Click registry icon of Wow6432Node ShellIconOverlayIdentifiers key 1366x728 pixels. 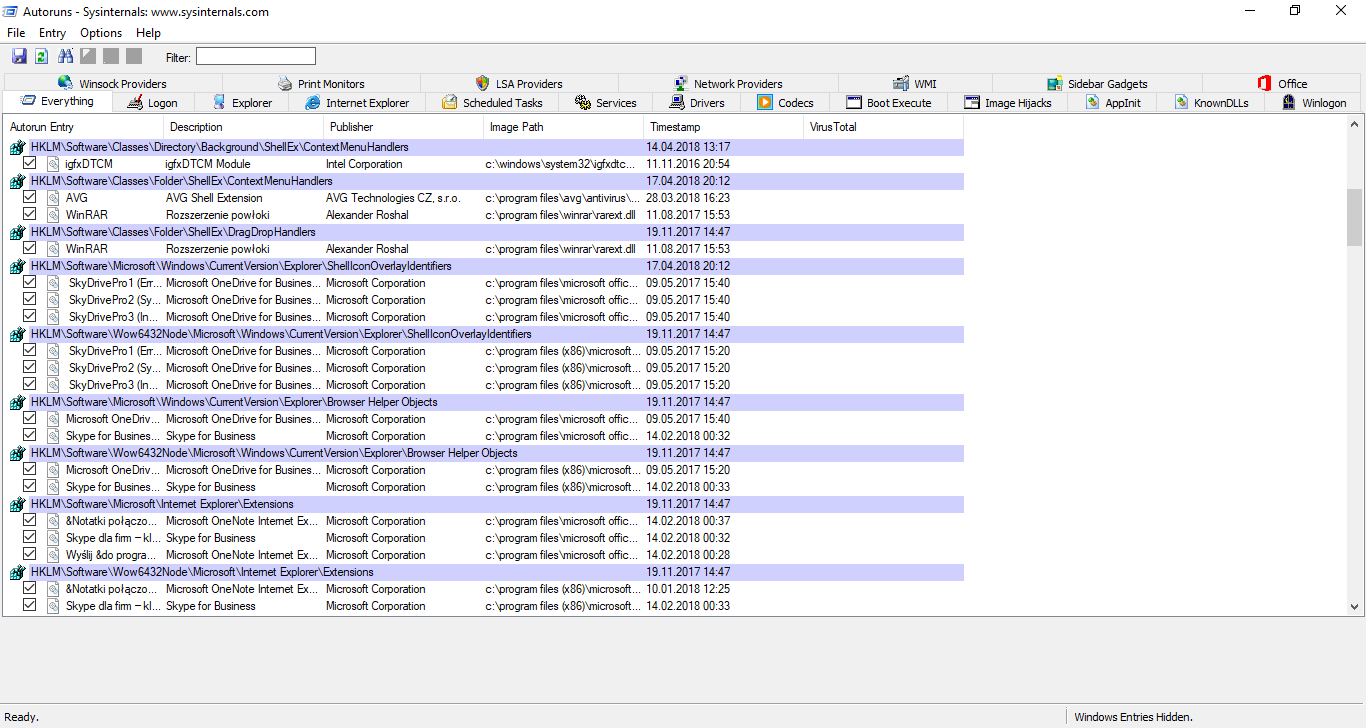point(18,334)
